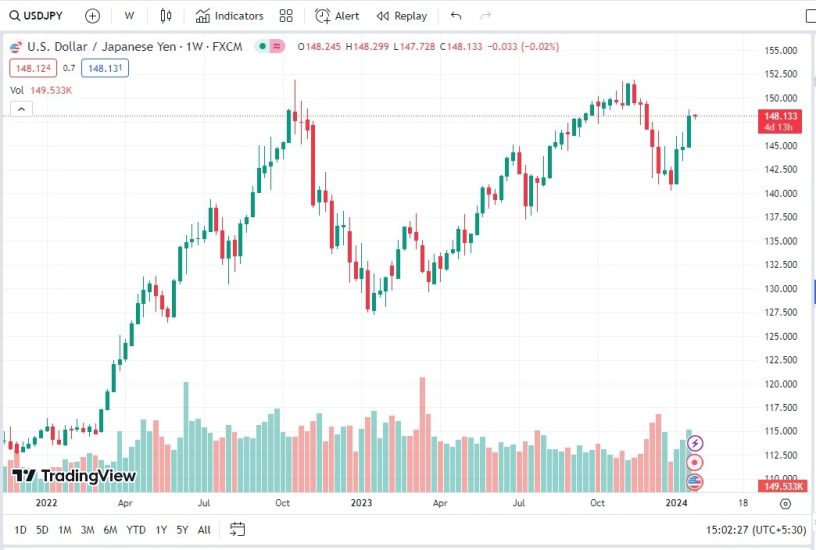Switch the range to 5Y
The width and height of the screenshot is (816, 550).
tap(182, 530)
